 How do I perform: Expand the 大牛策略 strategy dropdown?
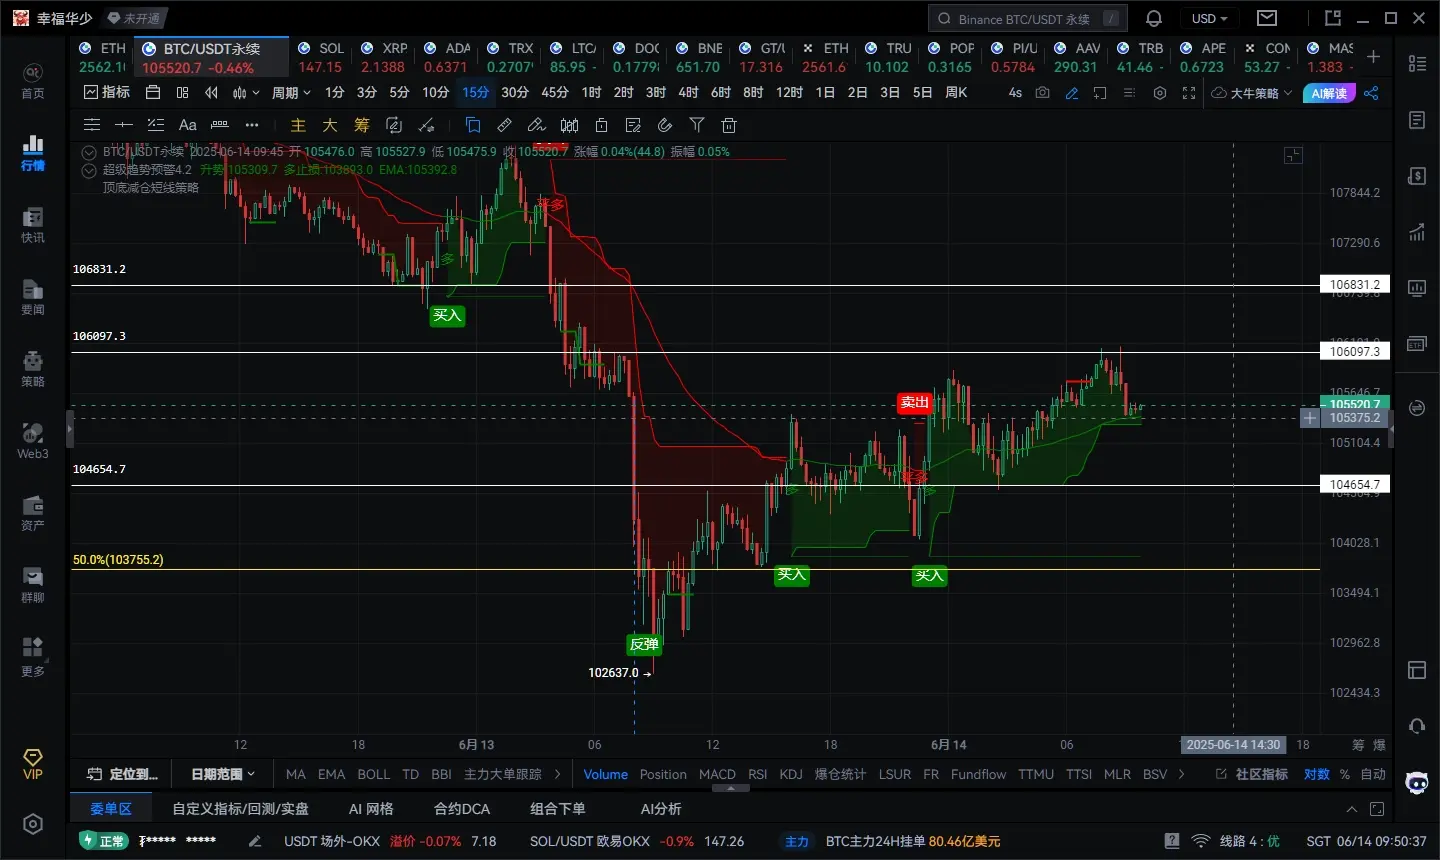1252,93
